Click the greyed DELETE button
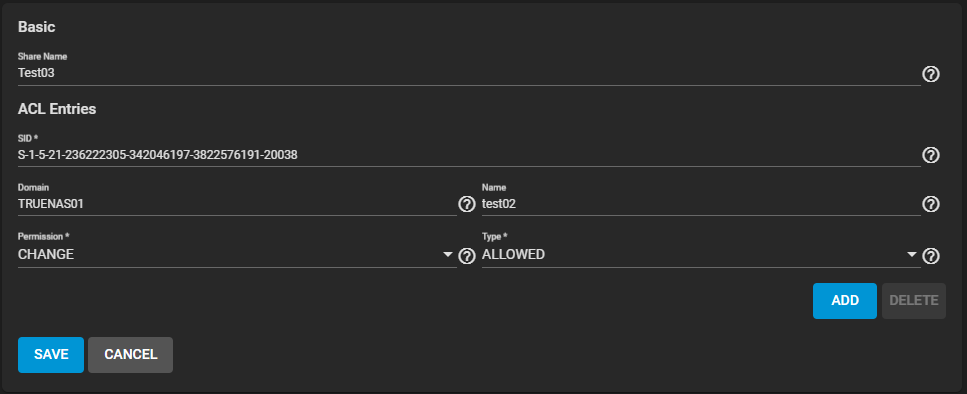This screenshot has height=394, width=967. coord(914,301)
